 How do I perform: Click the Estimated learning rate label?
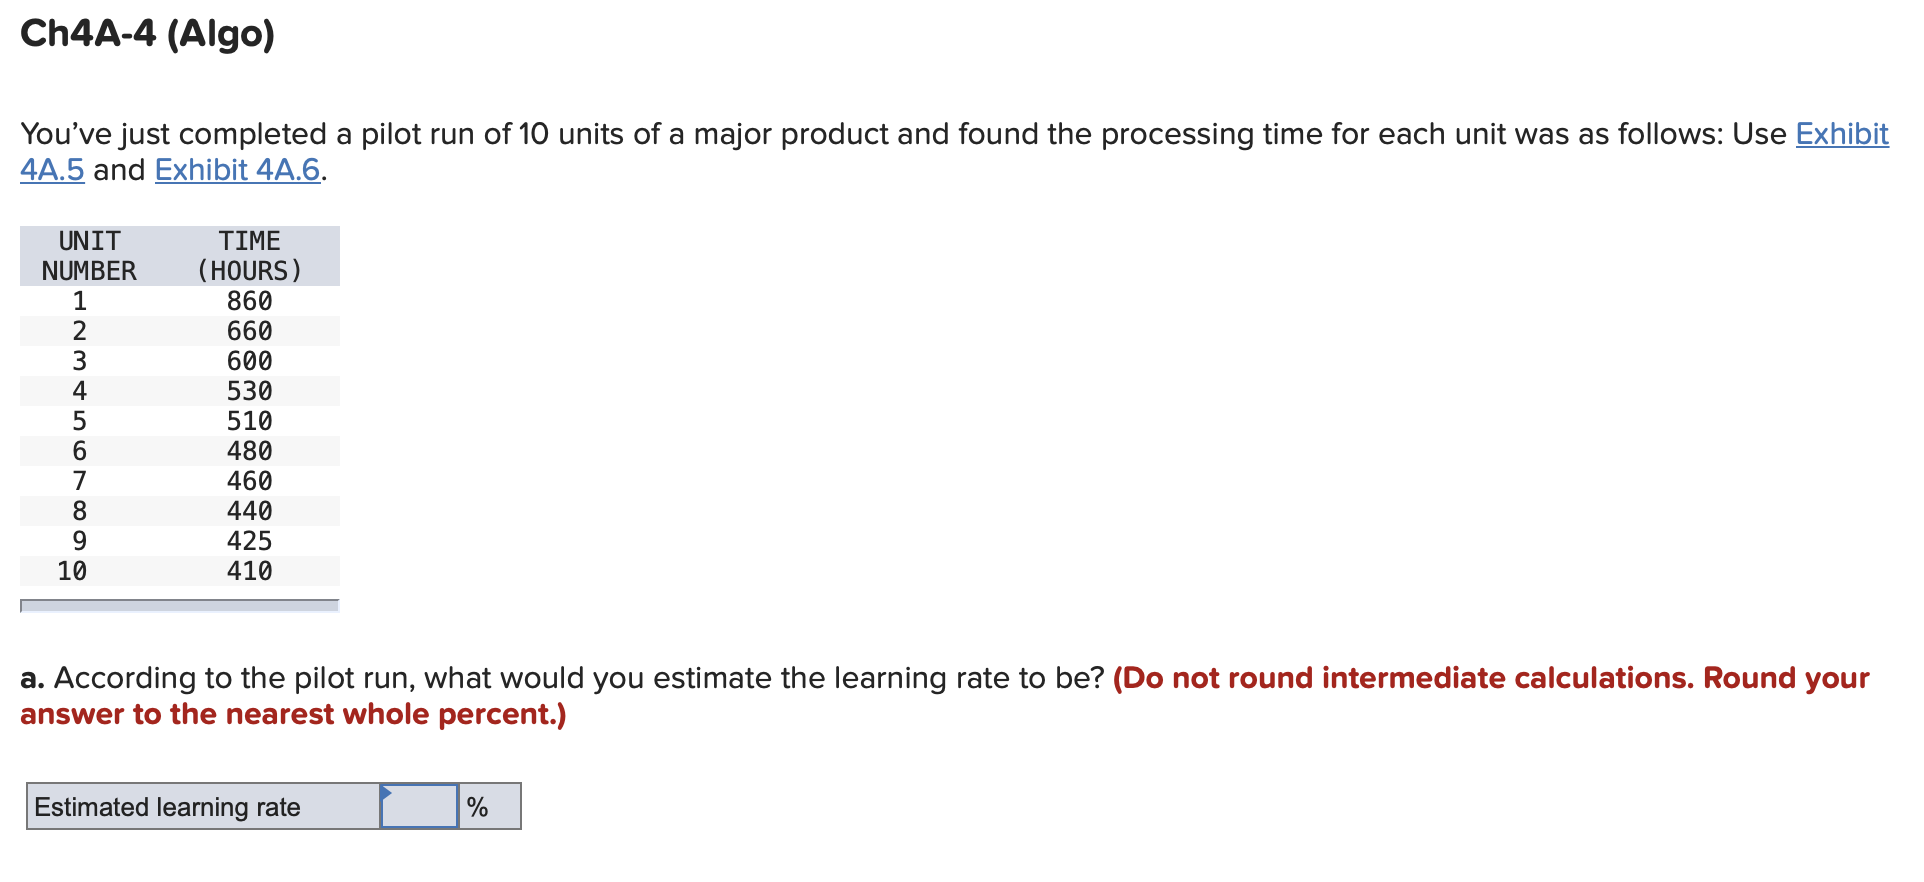pyautogui.click(x=166, y=806)
